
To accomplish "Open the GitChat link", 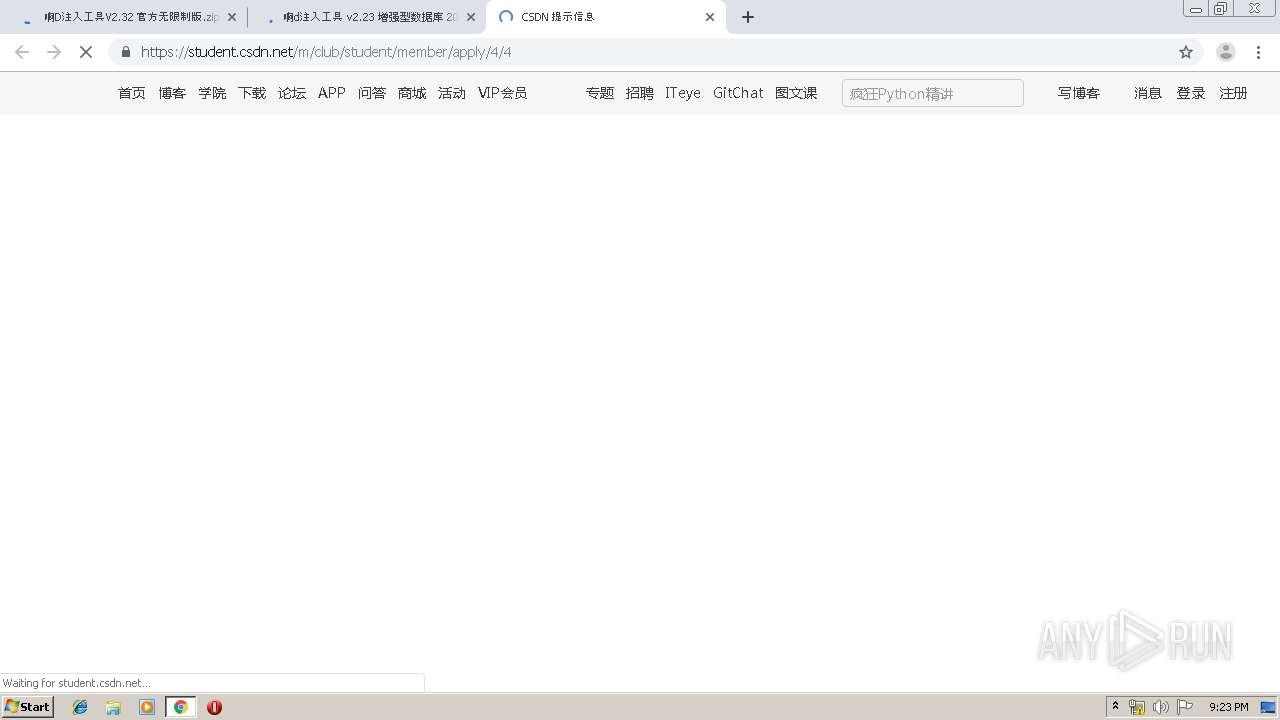I will point(738,93).
